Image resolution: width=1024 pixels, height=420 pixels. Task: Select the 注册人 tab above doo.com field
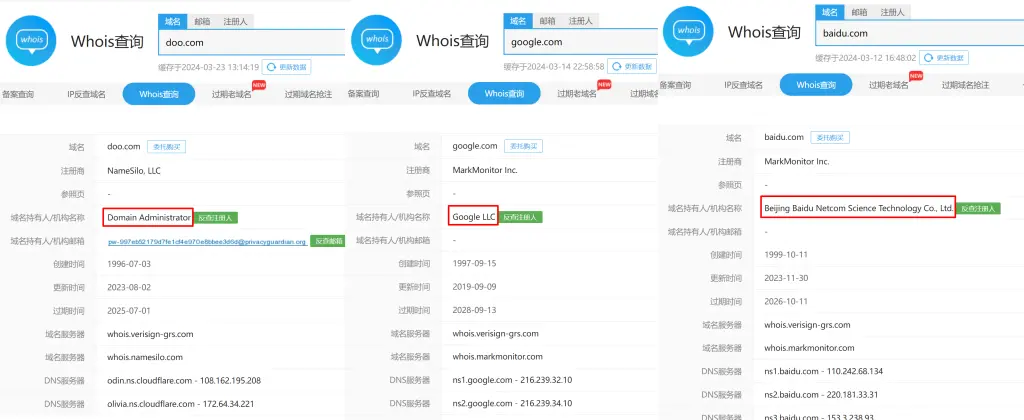pyautogui.click(x=235, y=22)
